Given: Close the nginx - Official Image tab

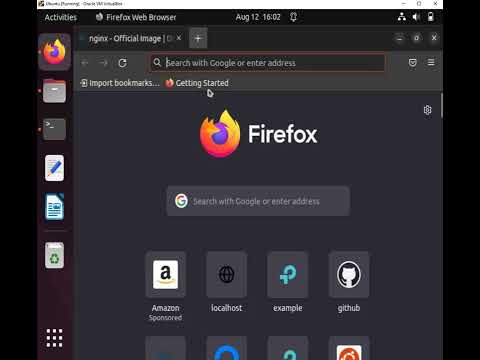Looking at the screenshot, I should 179,38.
